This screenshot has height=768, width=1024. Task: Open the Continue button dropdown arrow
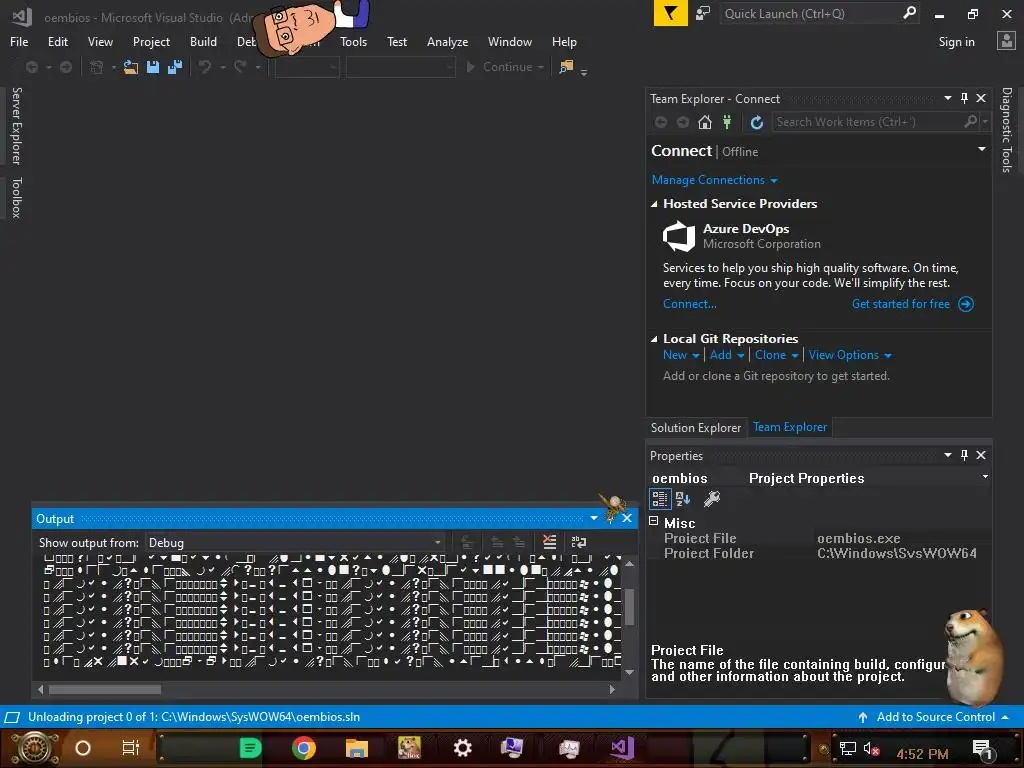coord(541,67)
